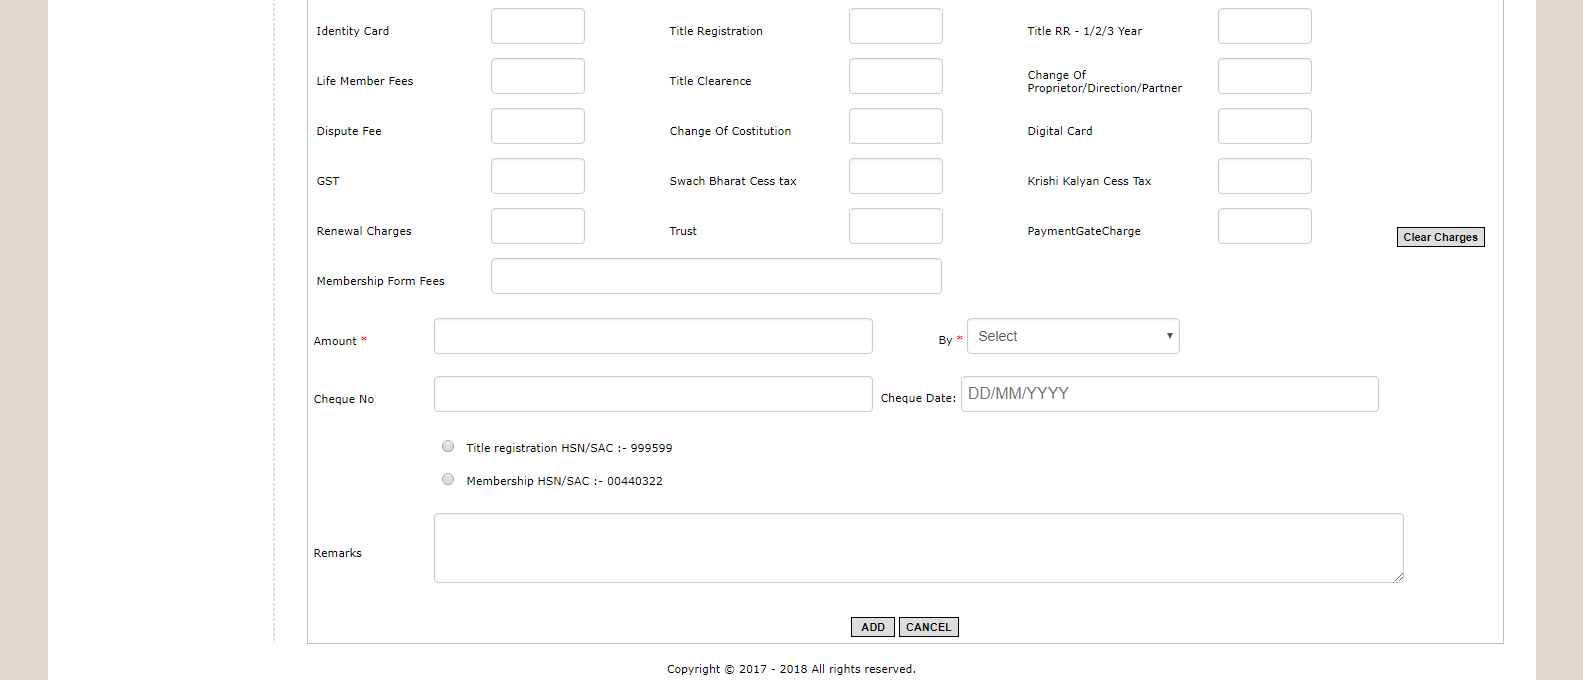1583x680 pixels.
Task: Select Membership HSN/SAC radio button
Action: coord(448,480)
